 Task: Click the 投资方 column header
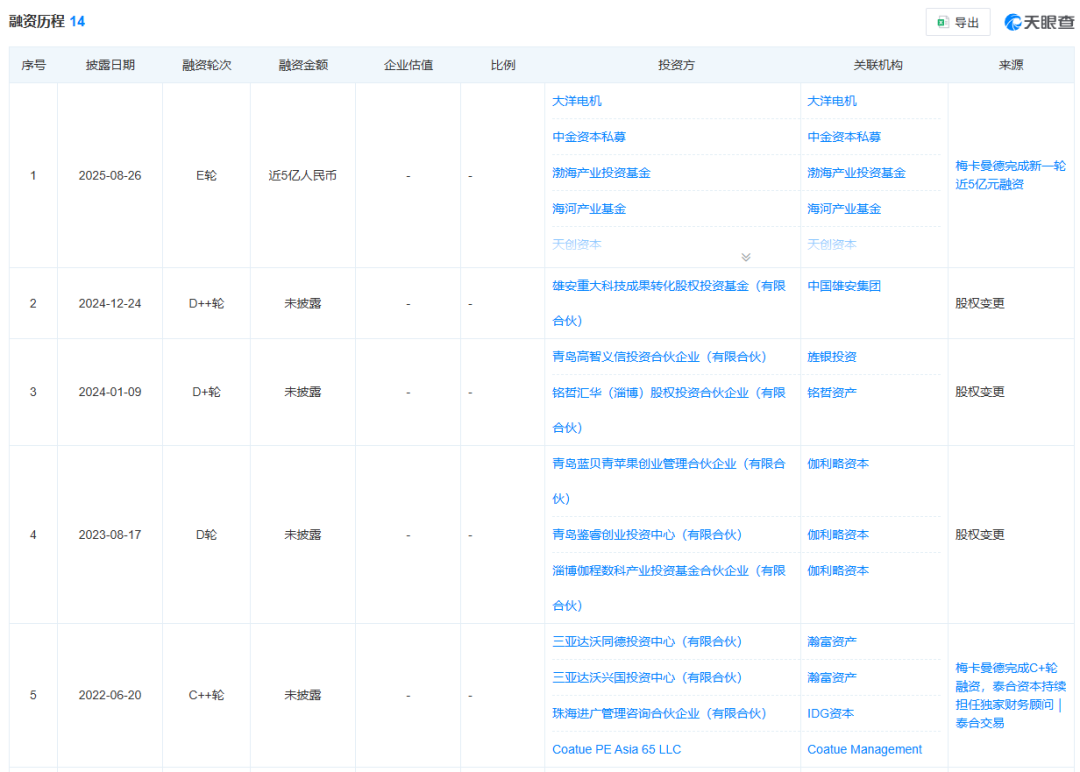click(x=676, y=65)
